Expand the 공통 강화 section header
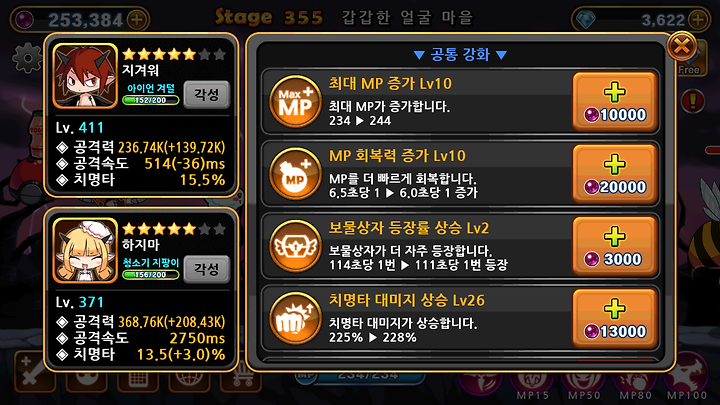Viewport: 720px width, 405px height. (x=460, y=55)
